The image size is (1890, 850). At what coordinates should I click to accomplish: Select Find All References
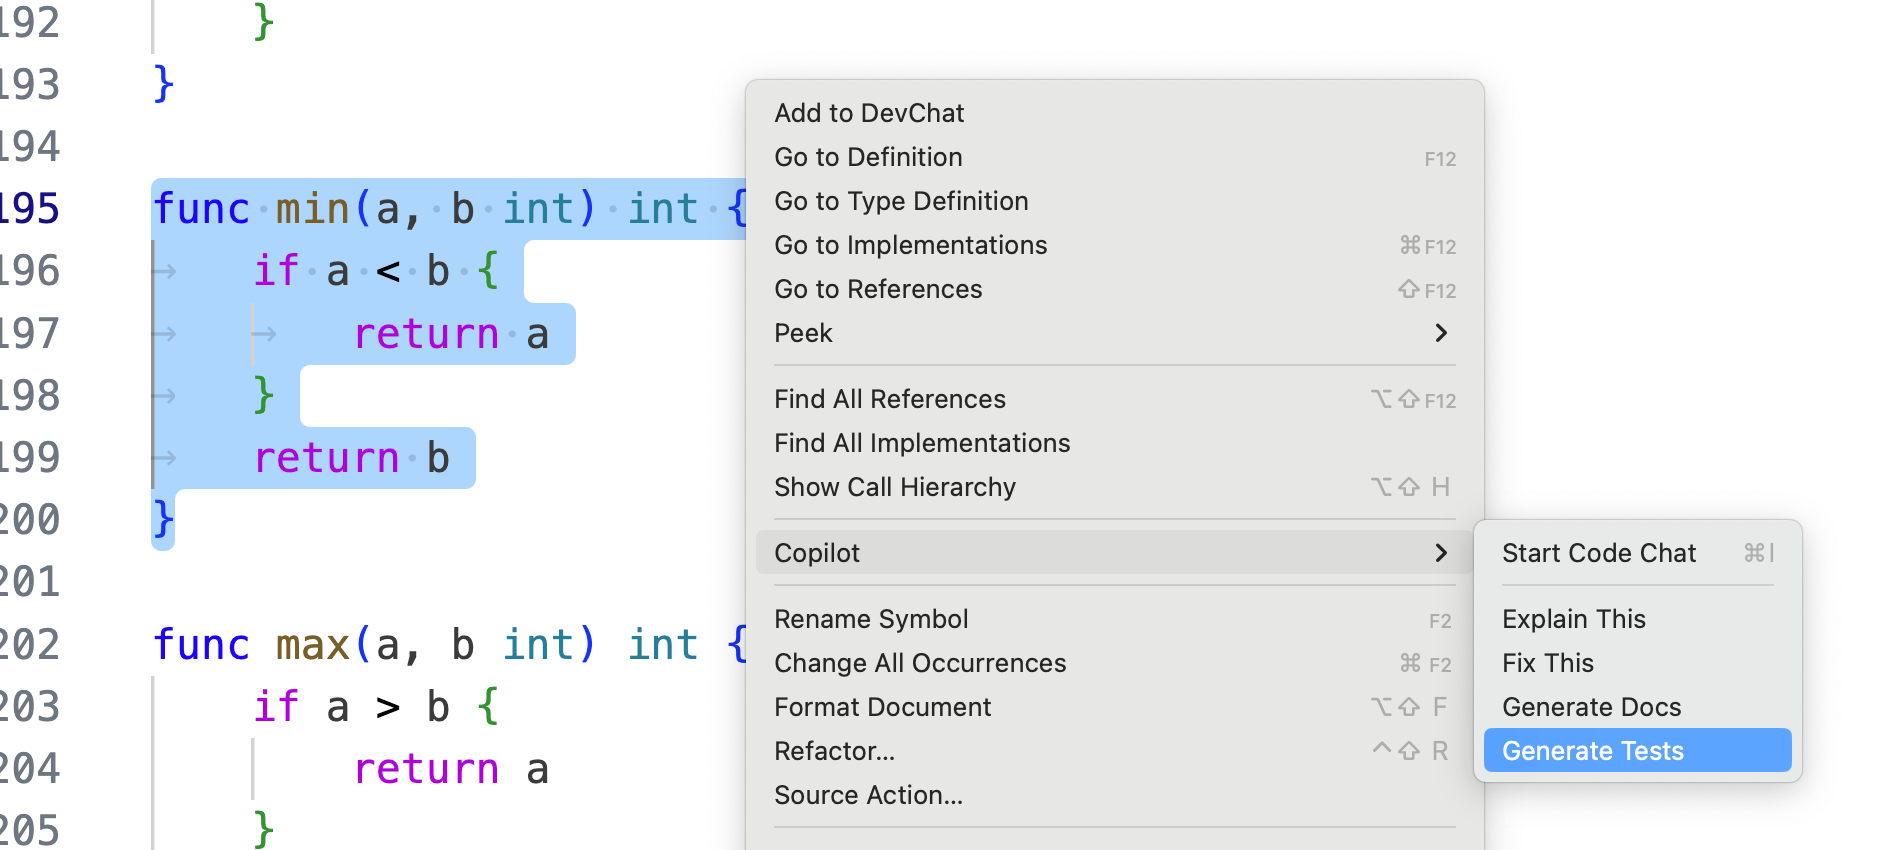[889, 399]
